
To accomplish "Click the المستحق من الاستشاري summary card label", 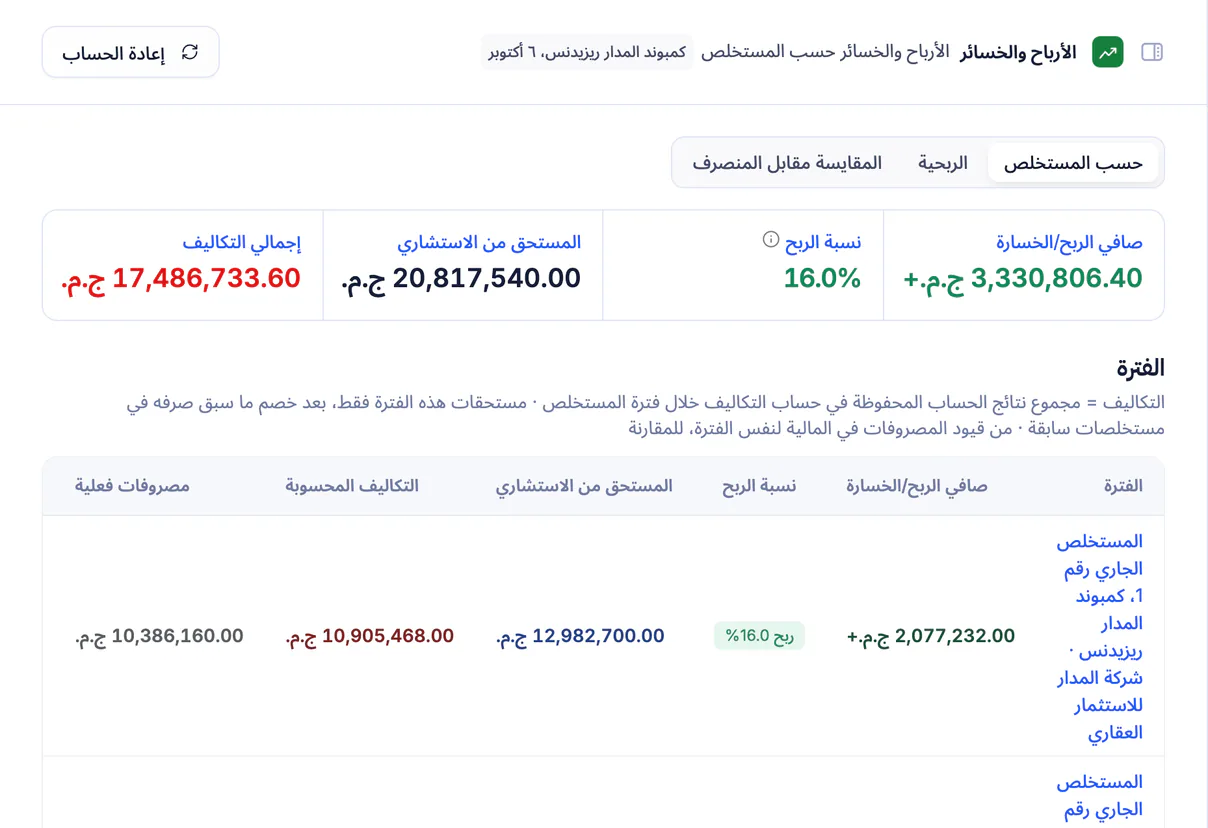I will point(489,242).
